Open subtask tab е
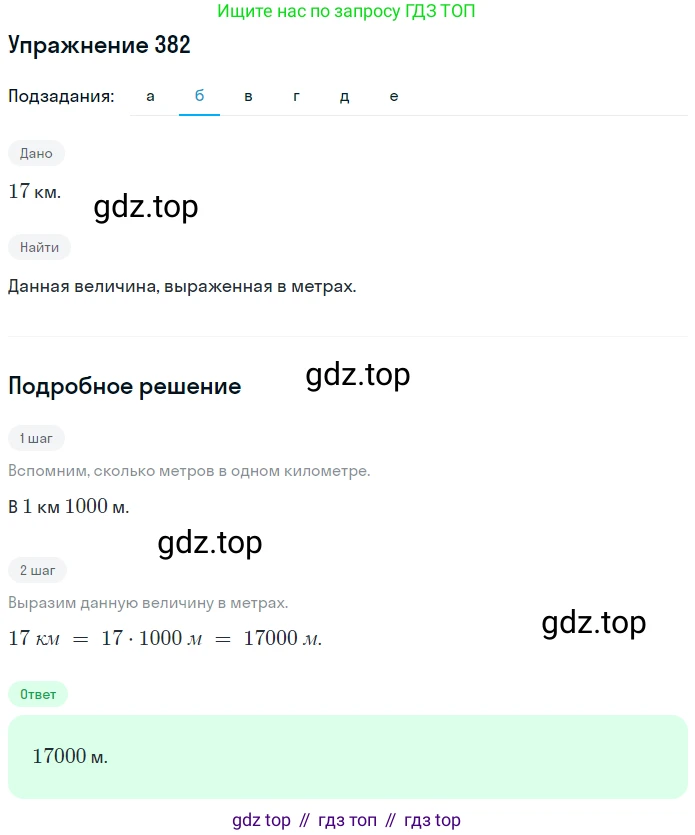This screenshot has width=695, height=835. pyautogui.click(x=394, y=96)
